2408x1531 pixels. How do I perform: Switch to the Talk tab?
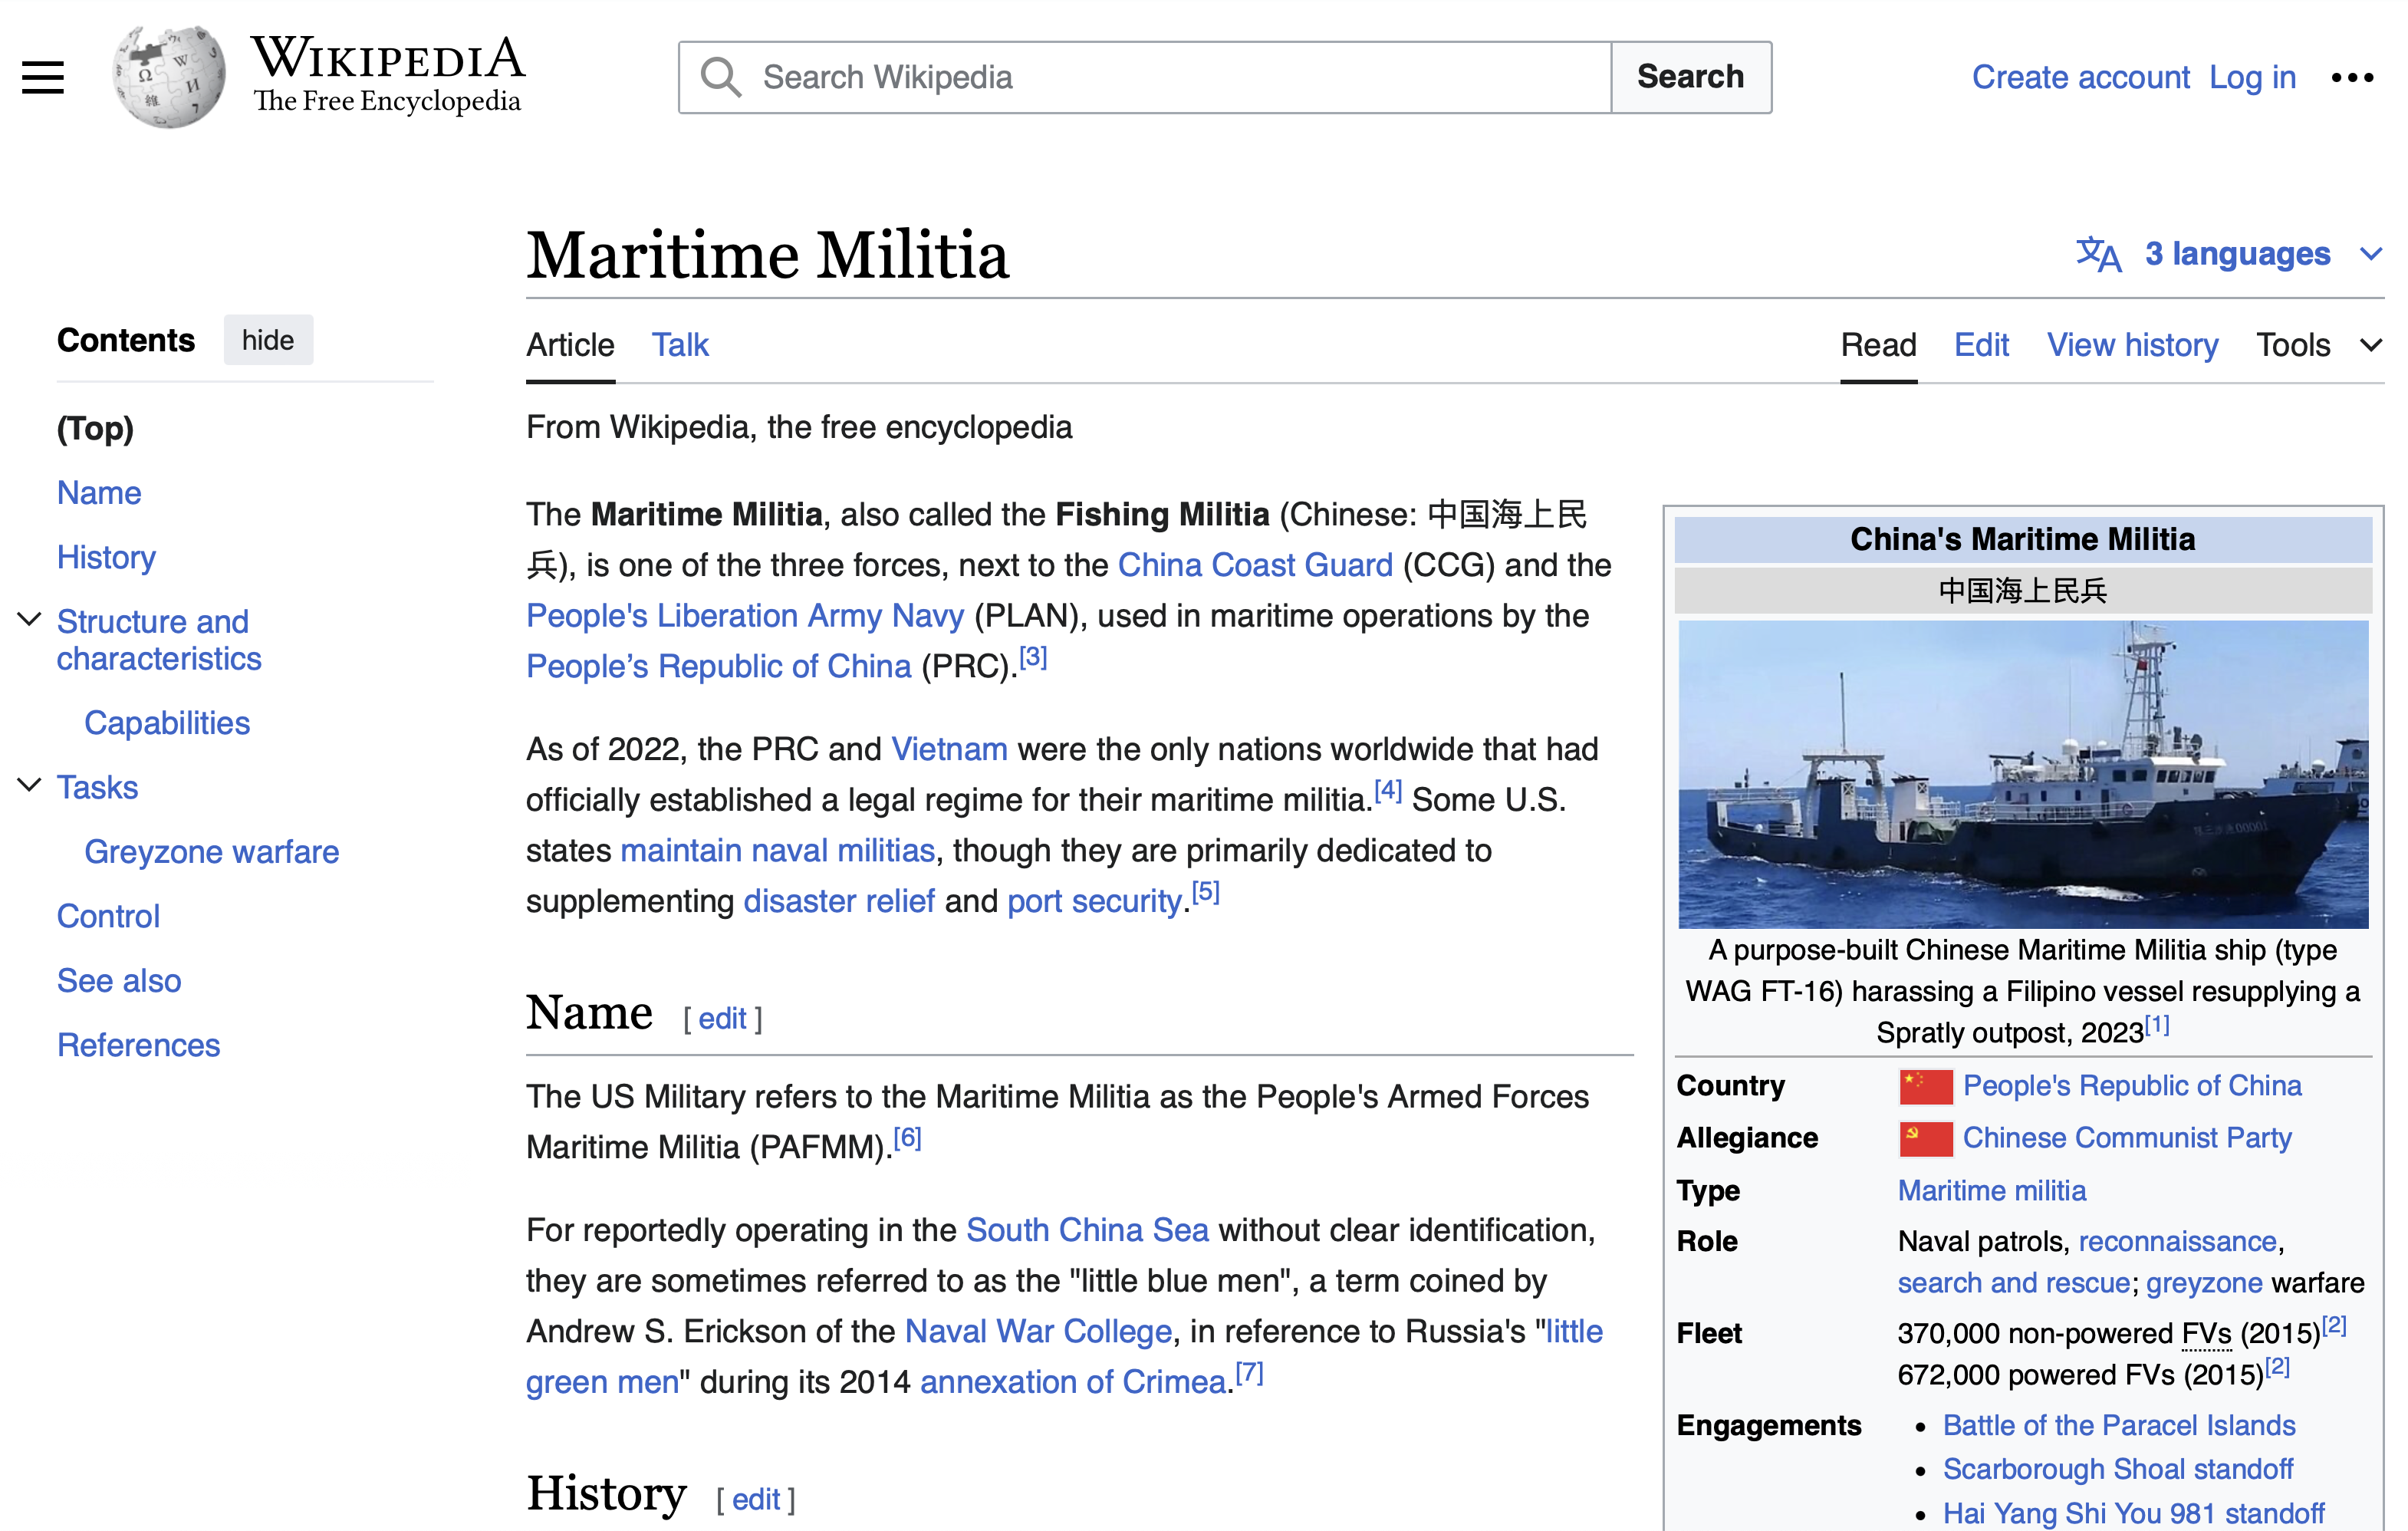pos(680,345)
